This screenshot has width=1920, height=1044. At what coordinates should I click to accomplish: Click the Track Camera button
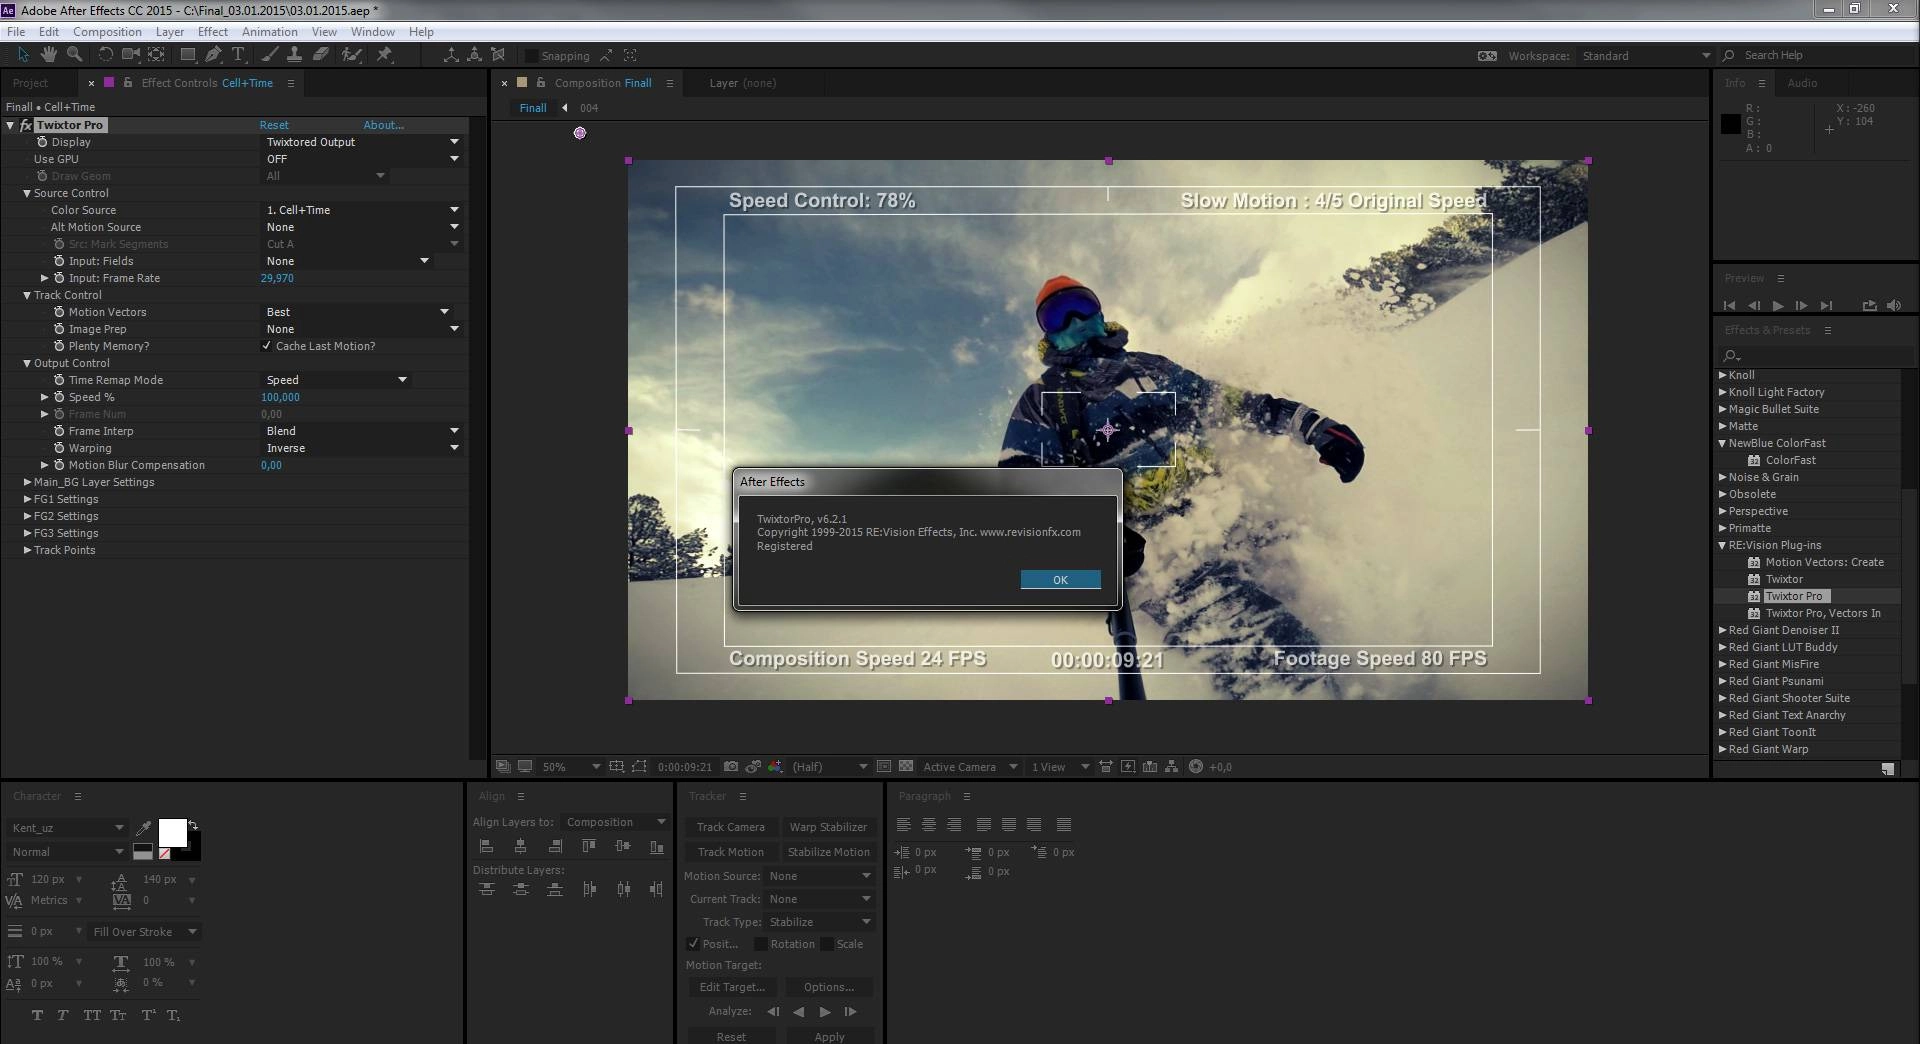click(731, 827)
